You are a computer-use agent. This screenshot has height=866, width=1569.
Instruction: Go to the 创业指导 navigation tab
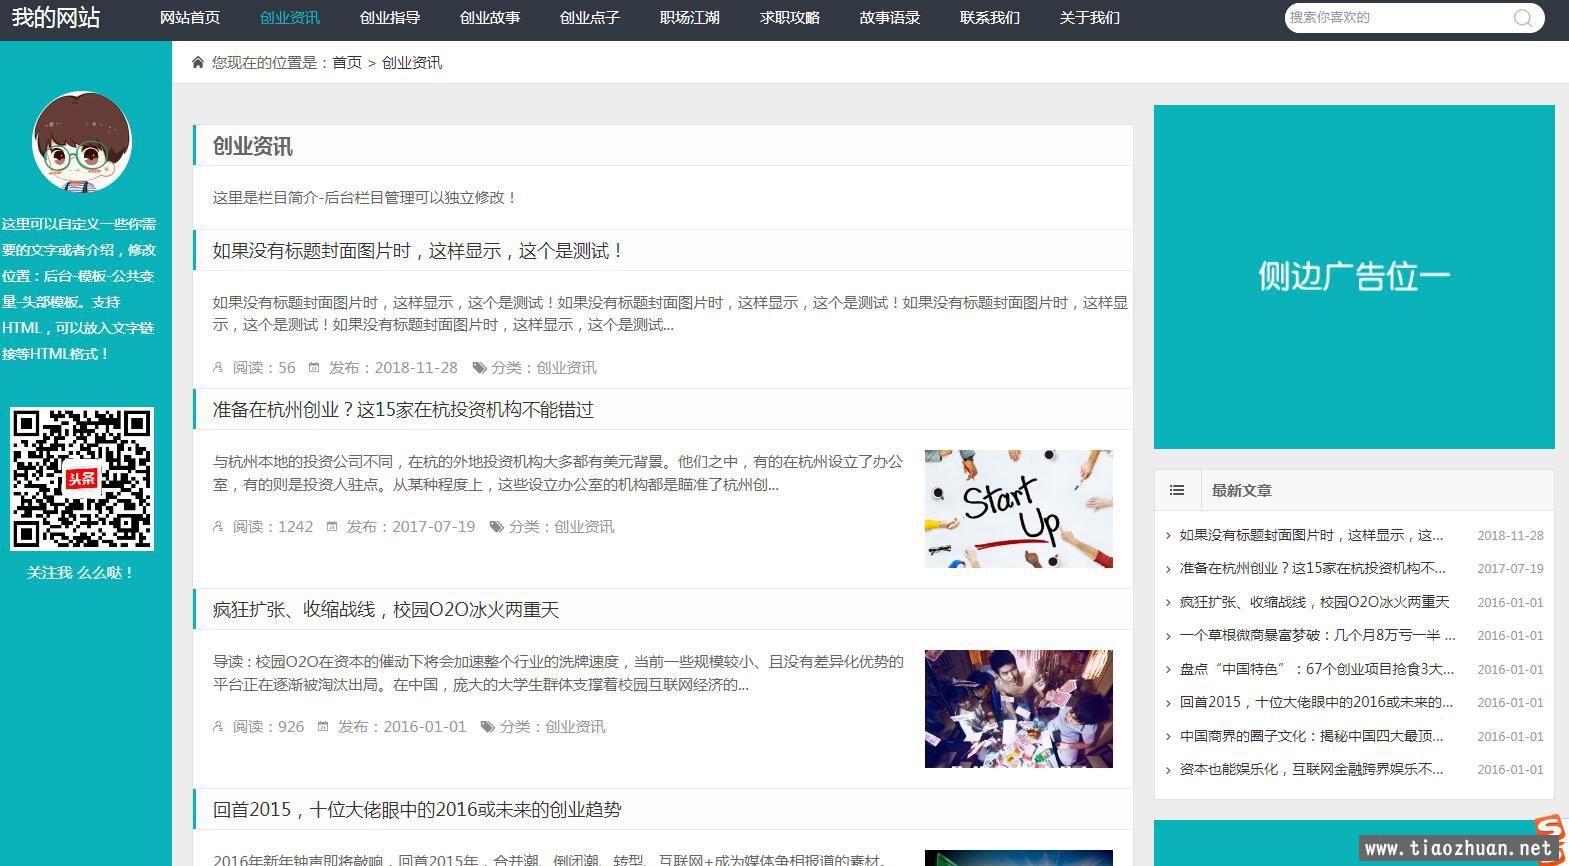[x=390, y=18]
